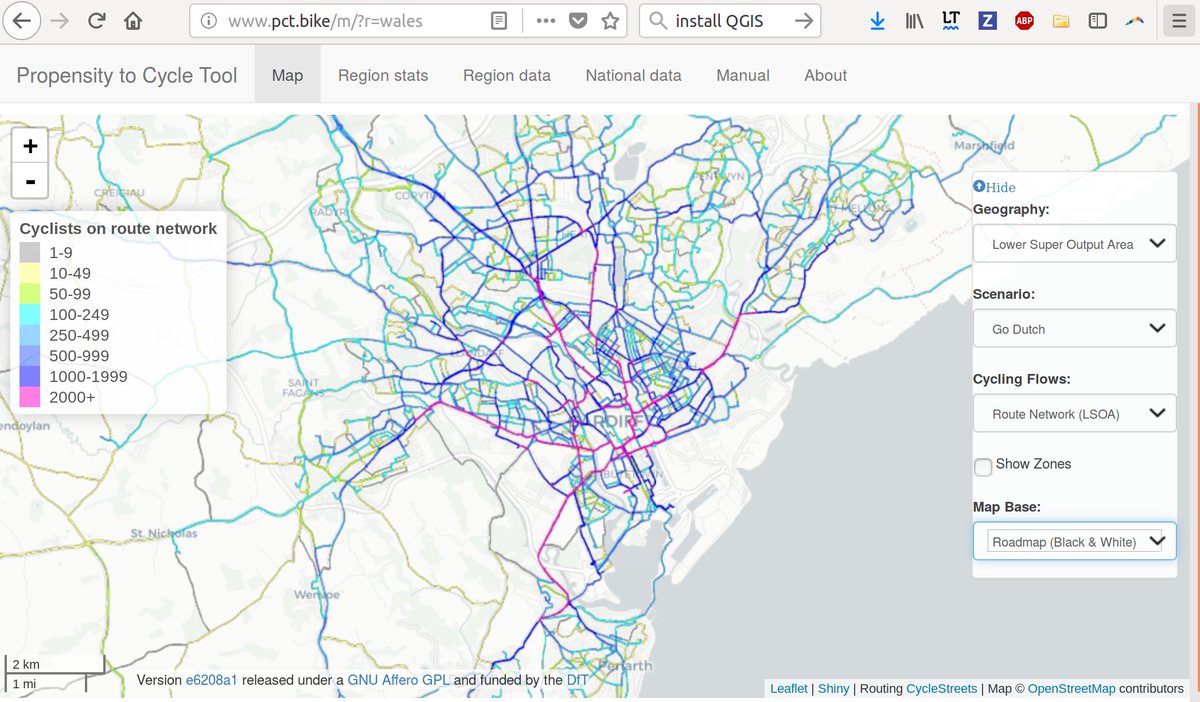The image size is (1200, 702).
Task: Reload the page with the refresh icon
Action: 96,21
